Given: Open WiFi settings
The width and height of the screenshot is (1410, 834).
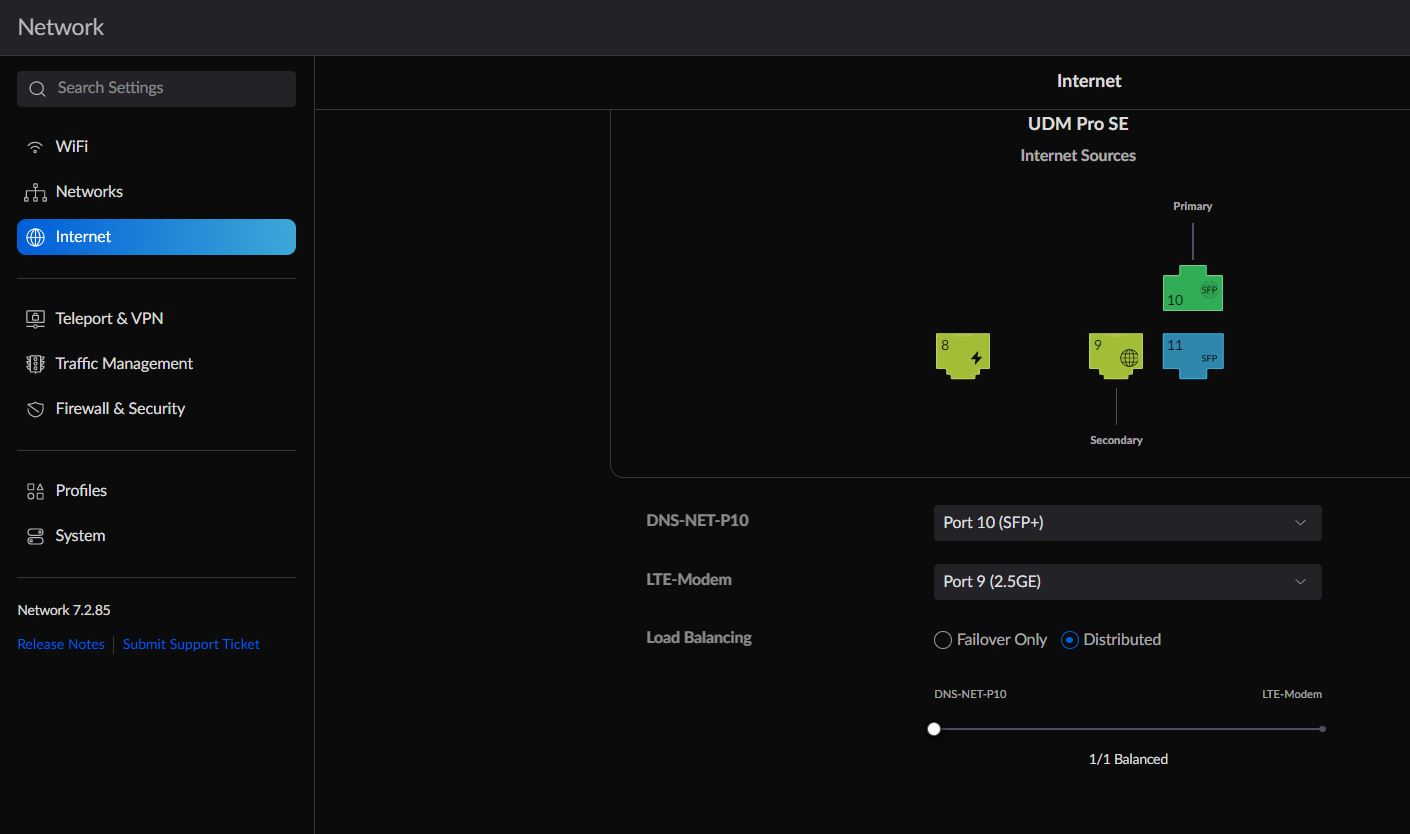Looking at the screenshot, I should click(x=156, y=147).
